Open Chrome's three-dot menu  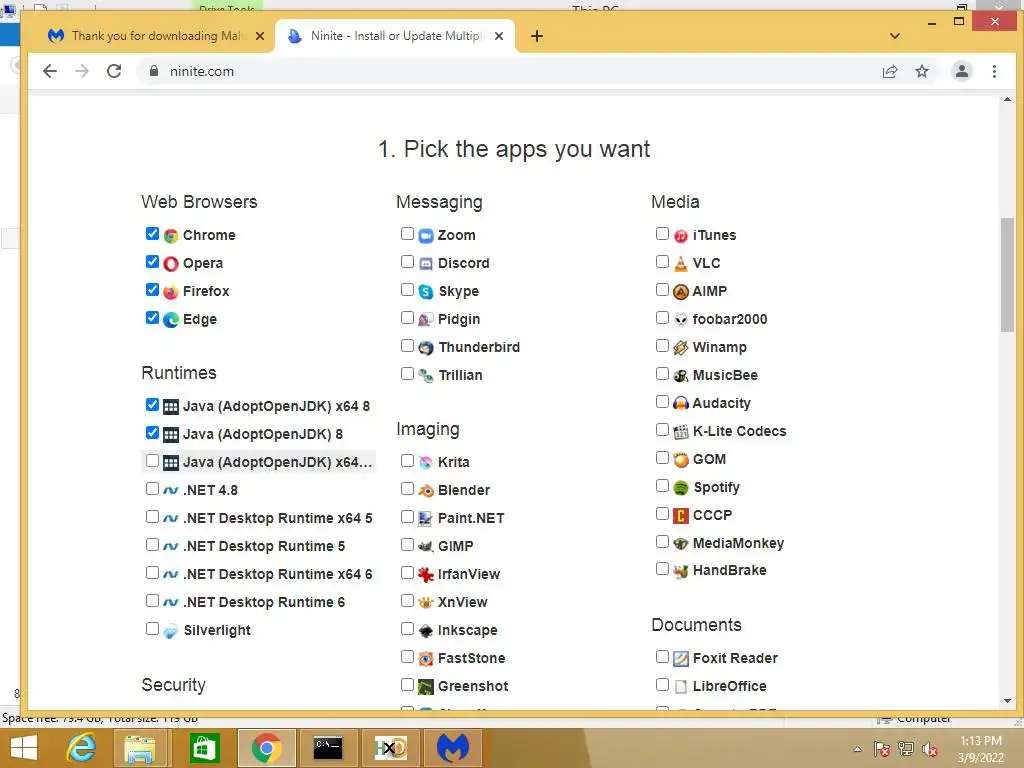pyautogui.click(x=994, y=71)
